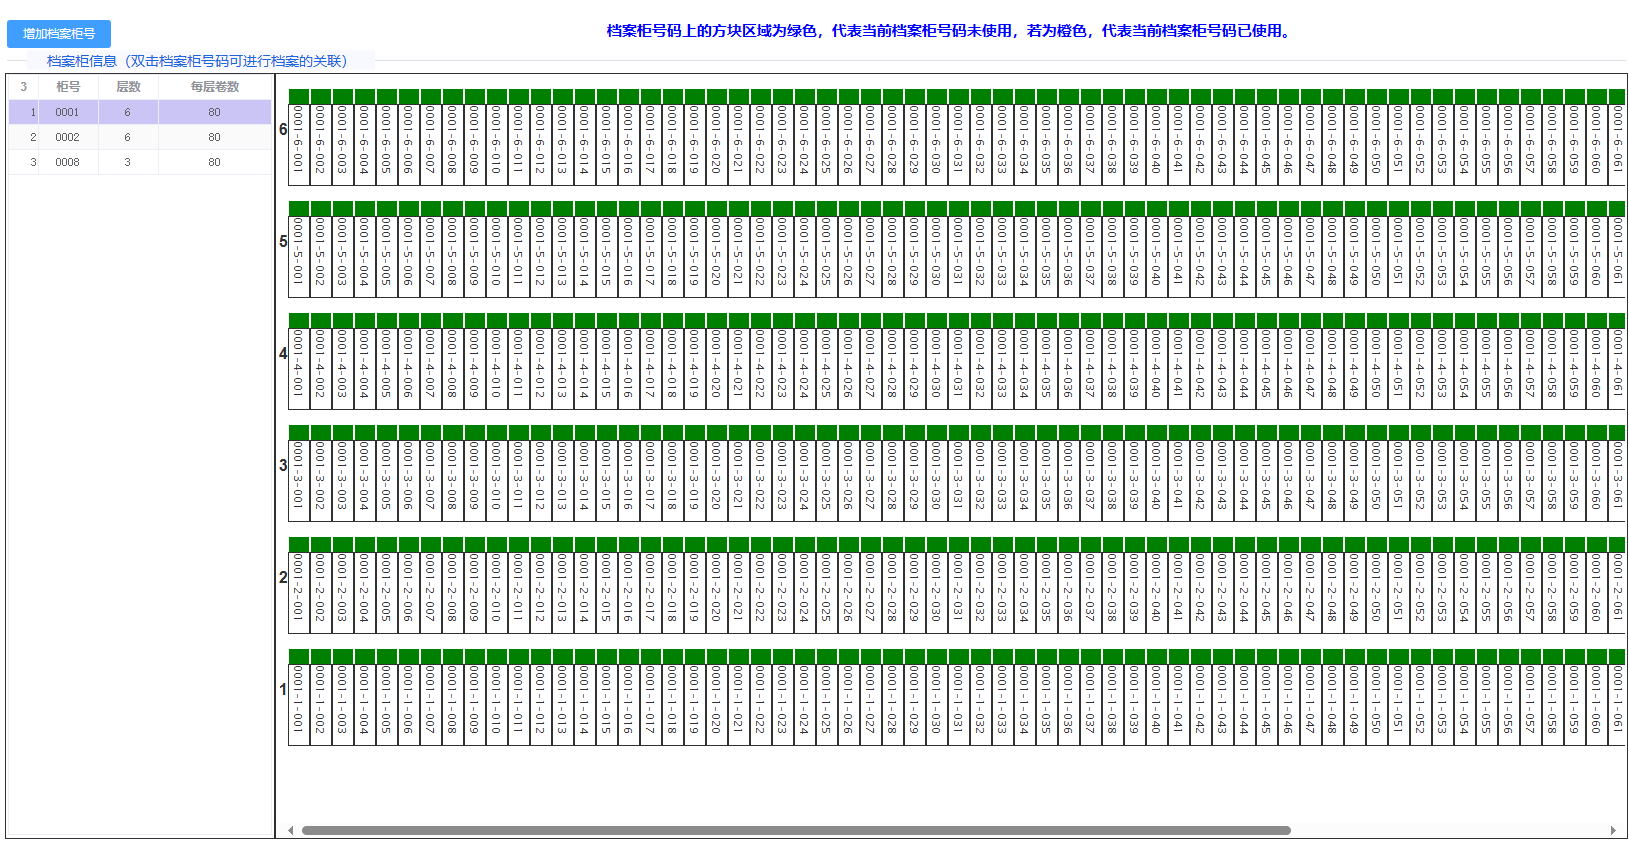
Task: Click the layer count 3 in row 0008
Action: tap(127, 162)
